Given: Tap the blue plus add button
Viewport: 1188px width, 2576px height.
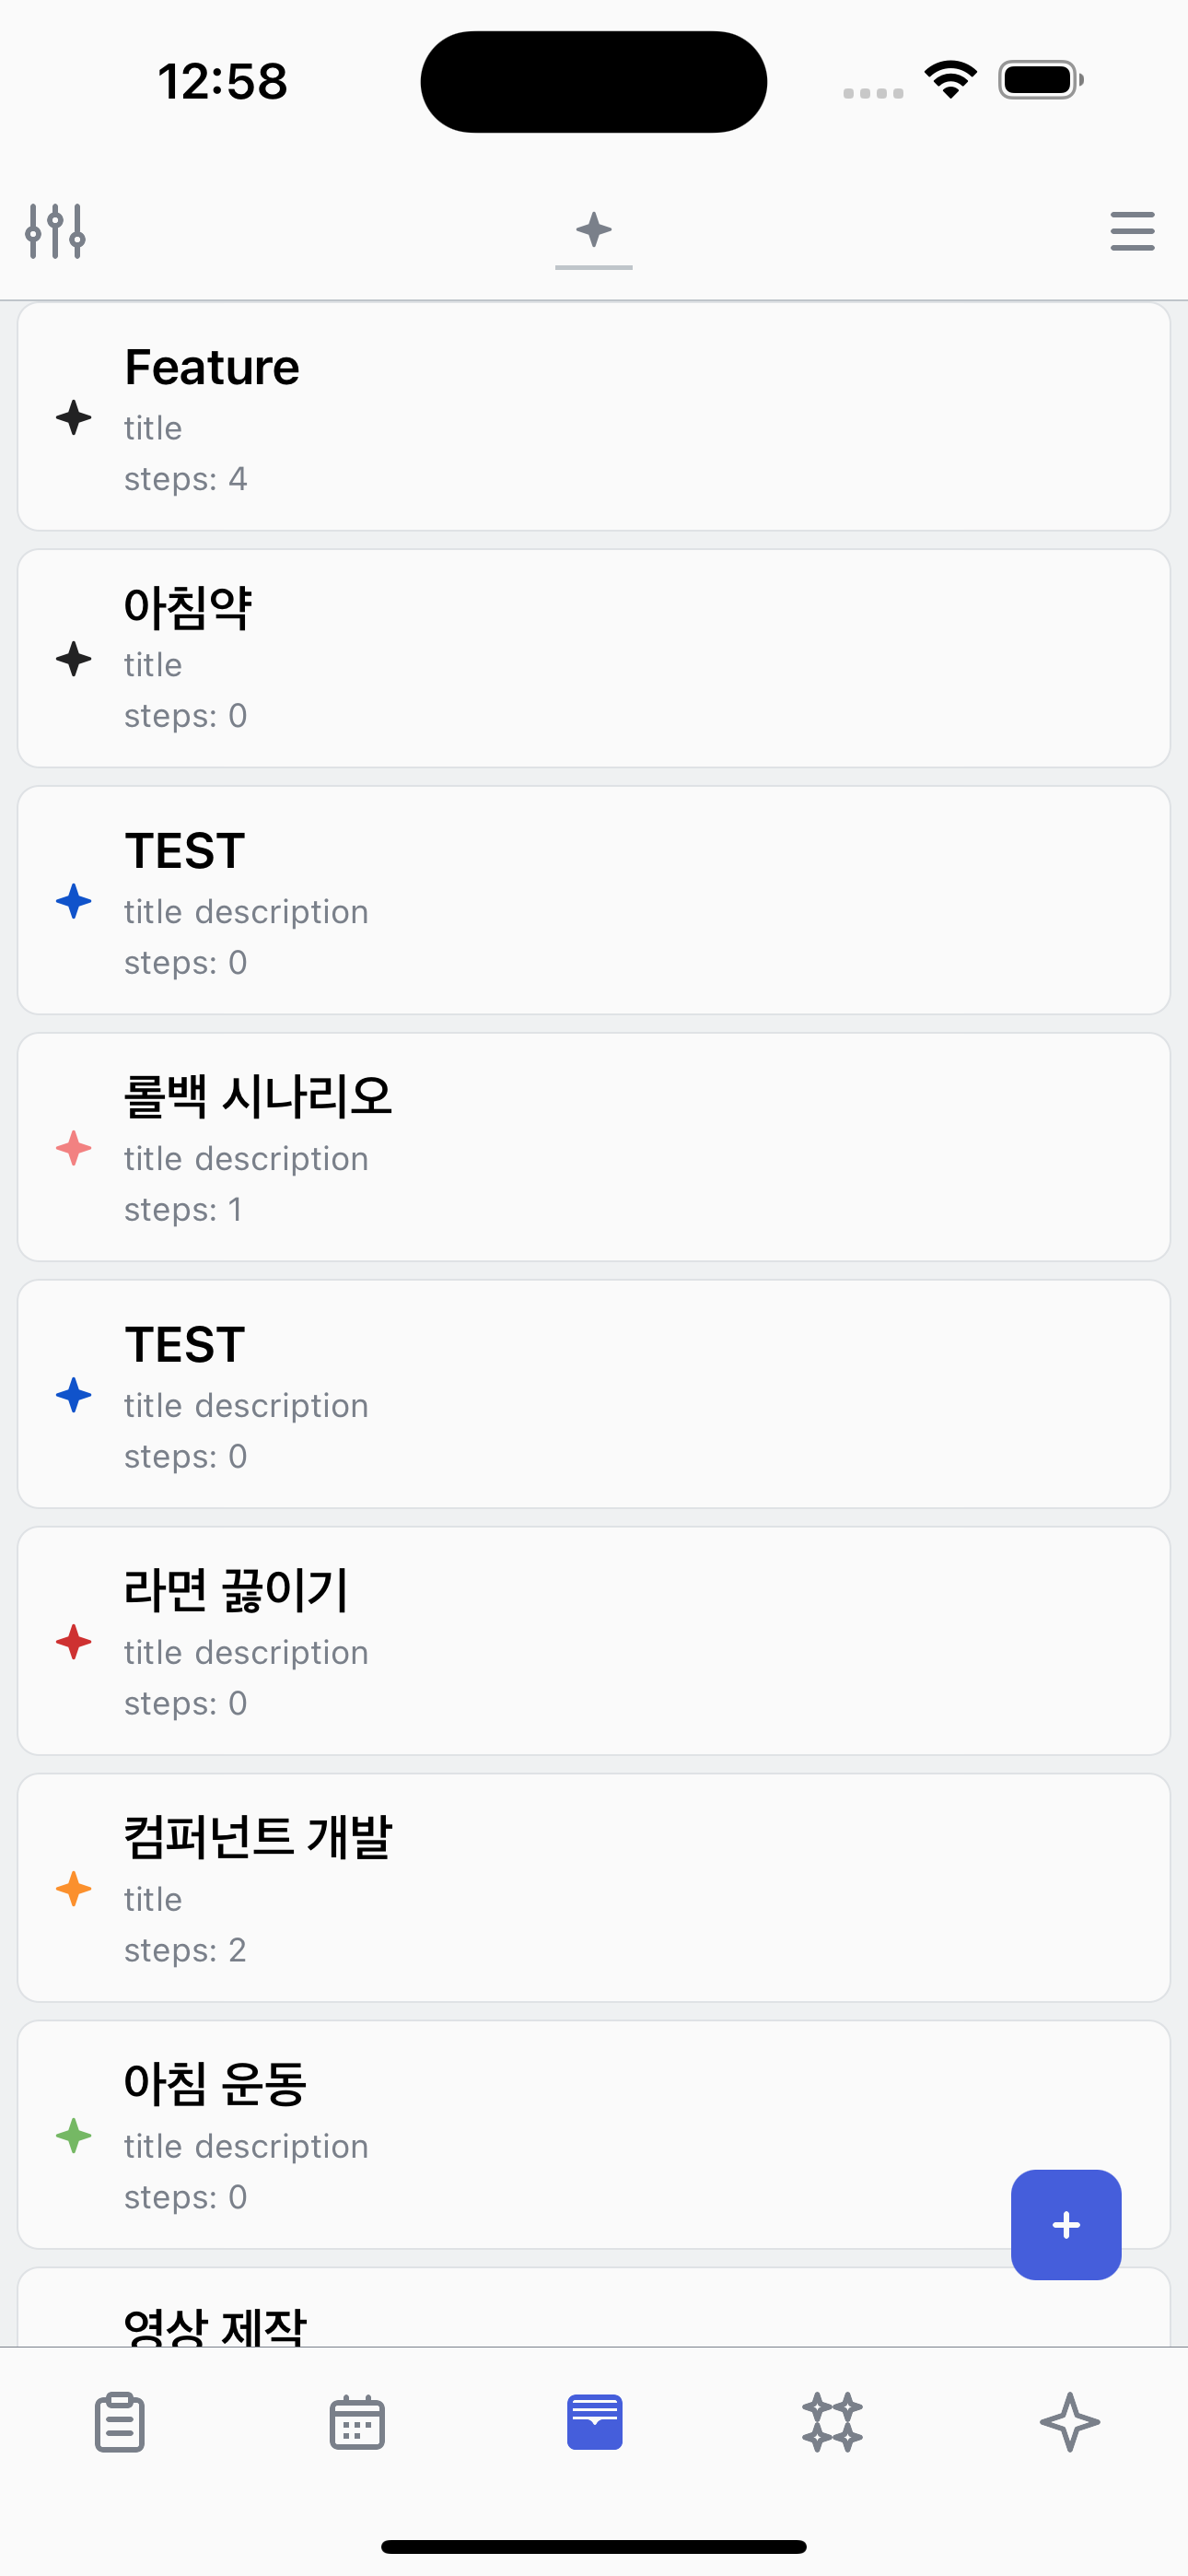Looking at the screenshot, I should coord(1066,2224).
